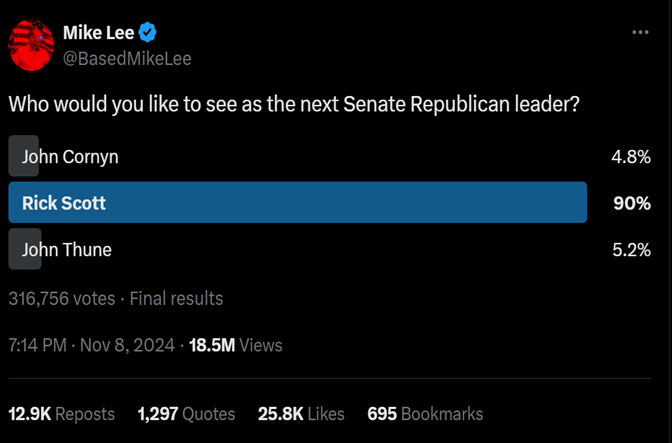
Task: Open the 7:14 PM Nov 8, 2024 timestamp
Action: [88, 345]
